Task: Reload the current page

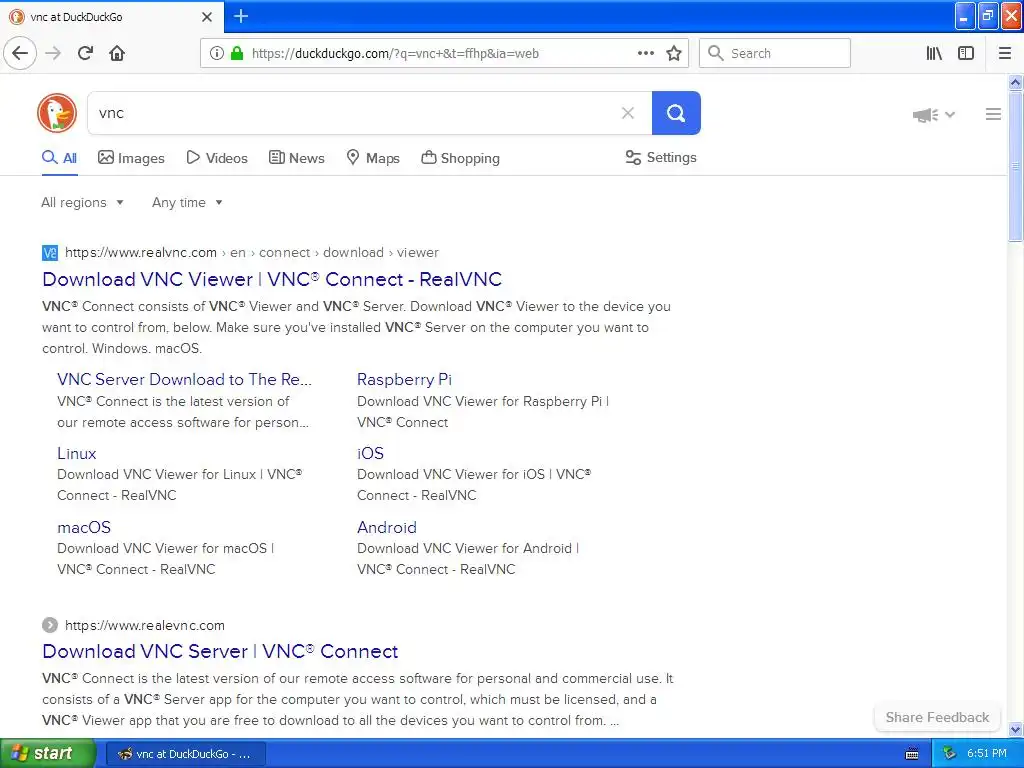Action: click(x=85, y=53)
